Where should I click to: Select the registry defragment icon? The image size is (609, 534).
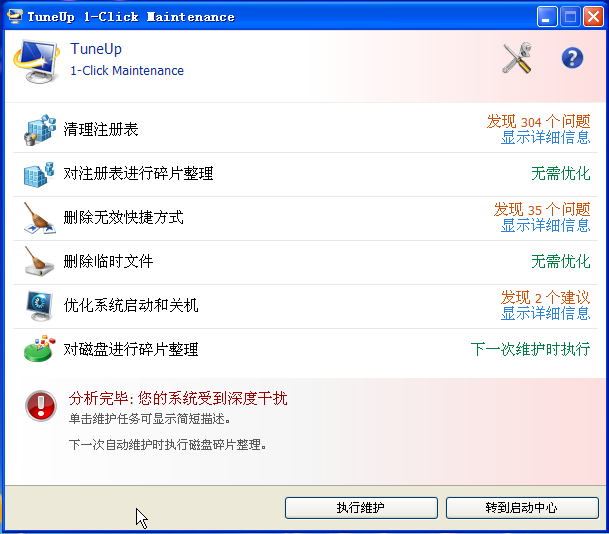tap(39, 174)
